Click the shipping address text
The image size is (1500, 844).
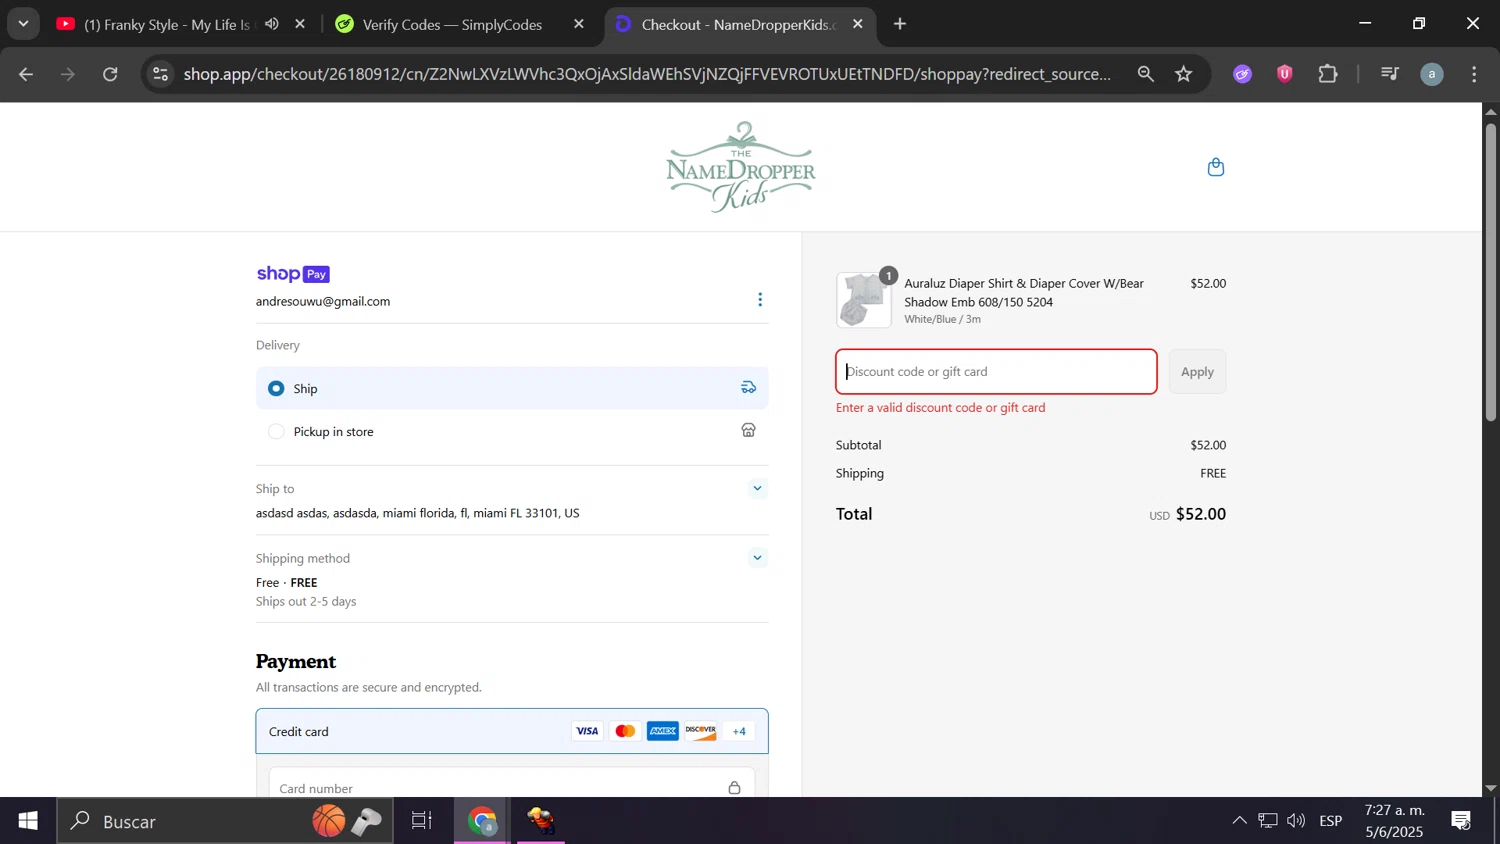418,513
